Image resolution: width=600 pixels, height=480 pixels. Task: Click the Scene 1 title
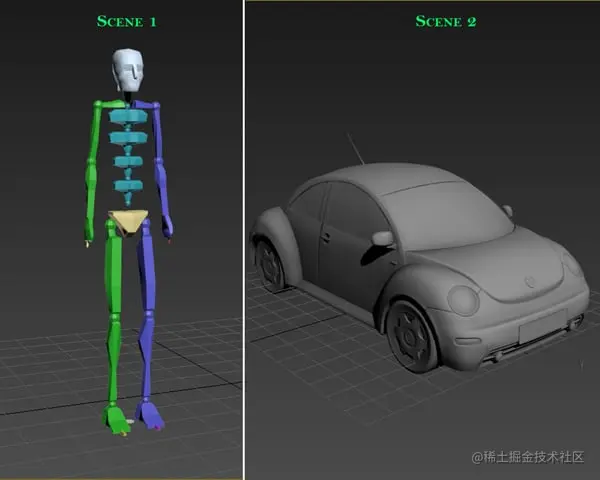click(127, 21)
